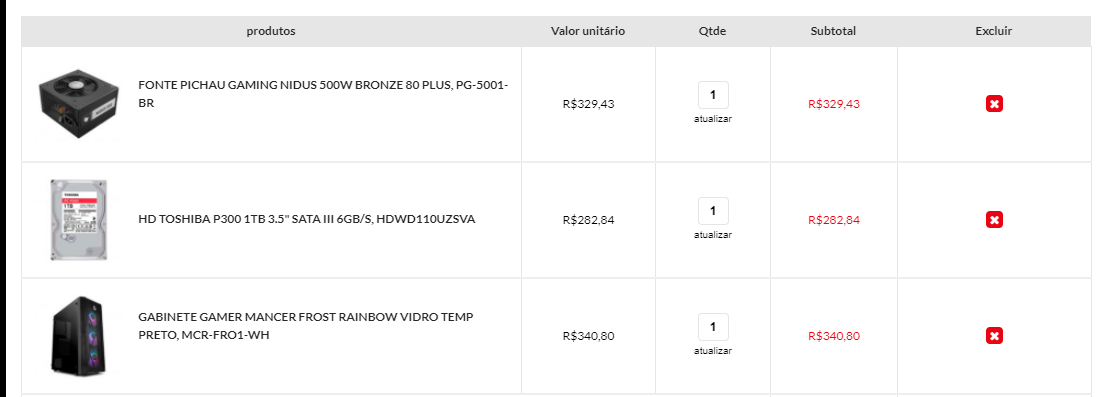This screenshot has width=1097, height=397.
Task: Edit quantity field for Fonte Pichau
Action: (x=713, y=95)
